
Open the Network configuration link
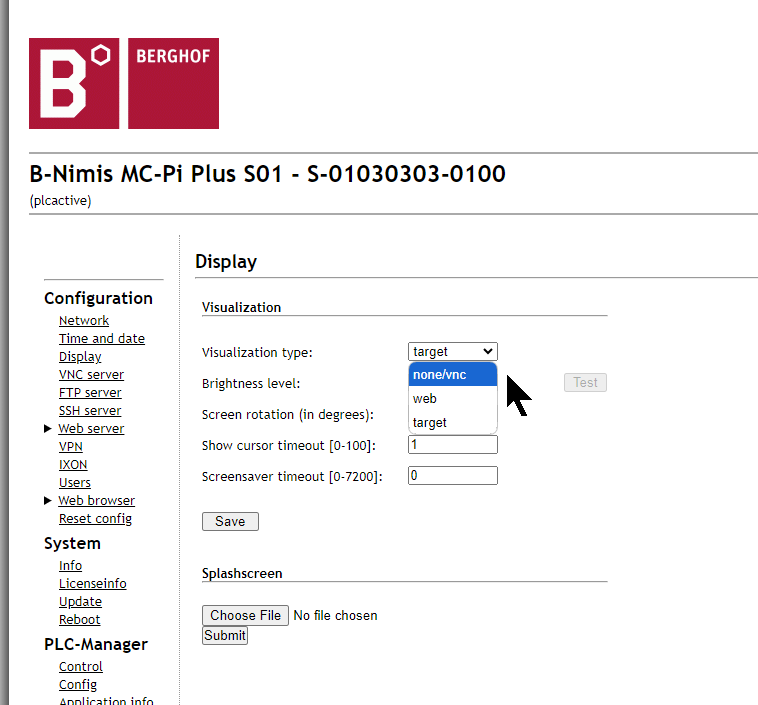84,321
